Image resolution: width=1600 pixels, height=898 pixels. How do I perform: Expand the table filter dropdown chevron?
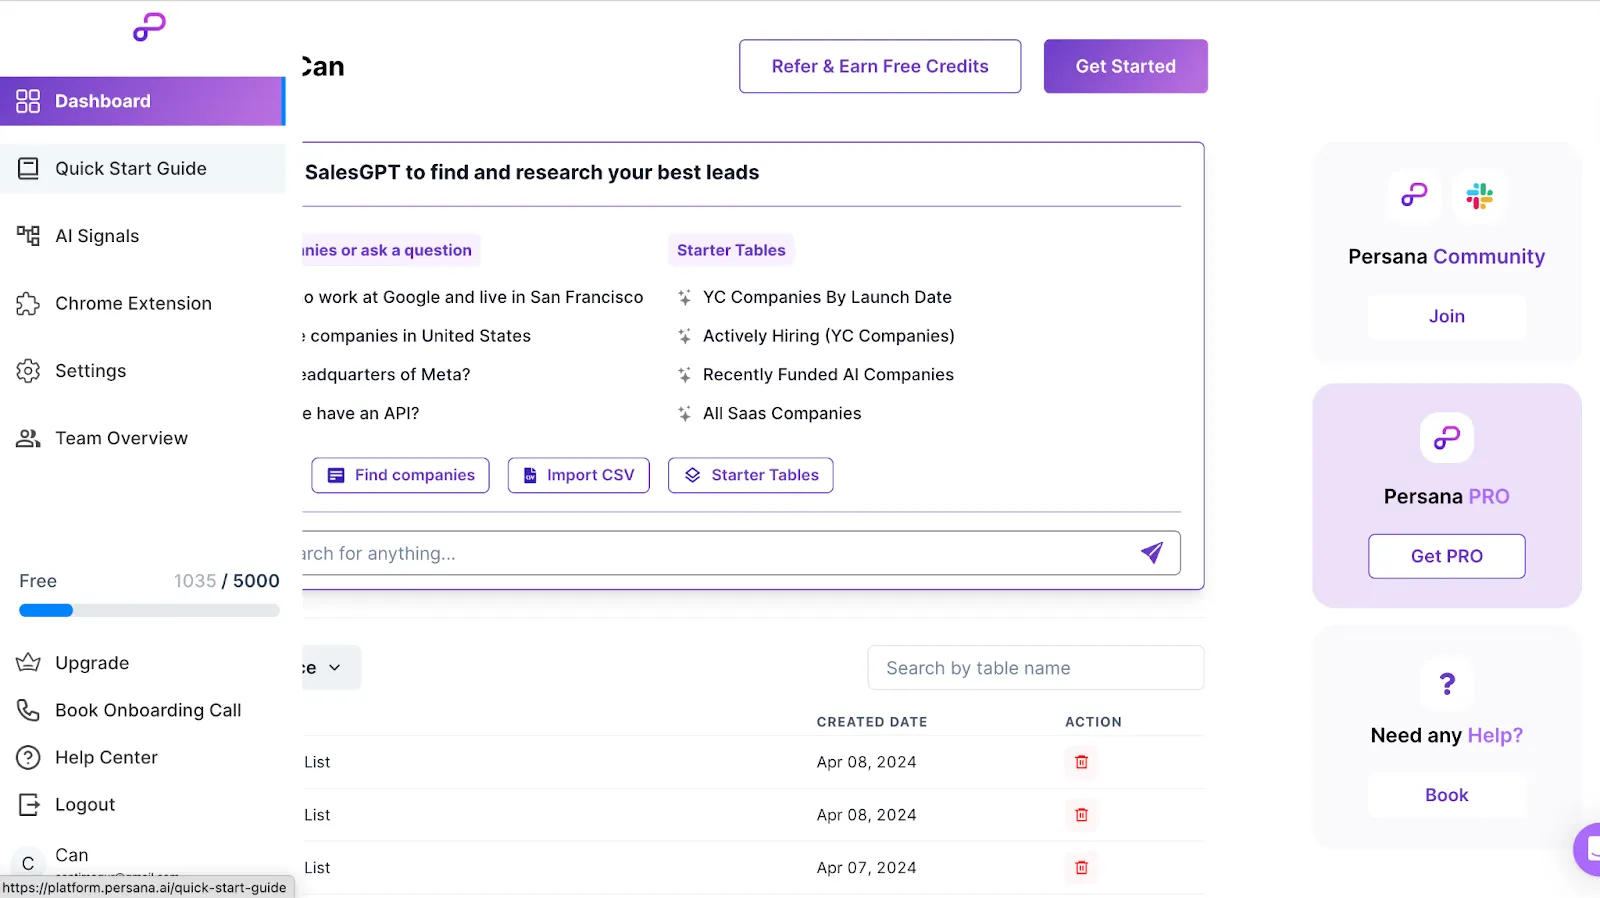point(334,668)
